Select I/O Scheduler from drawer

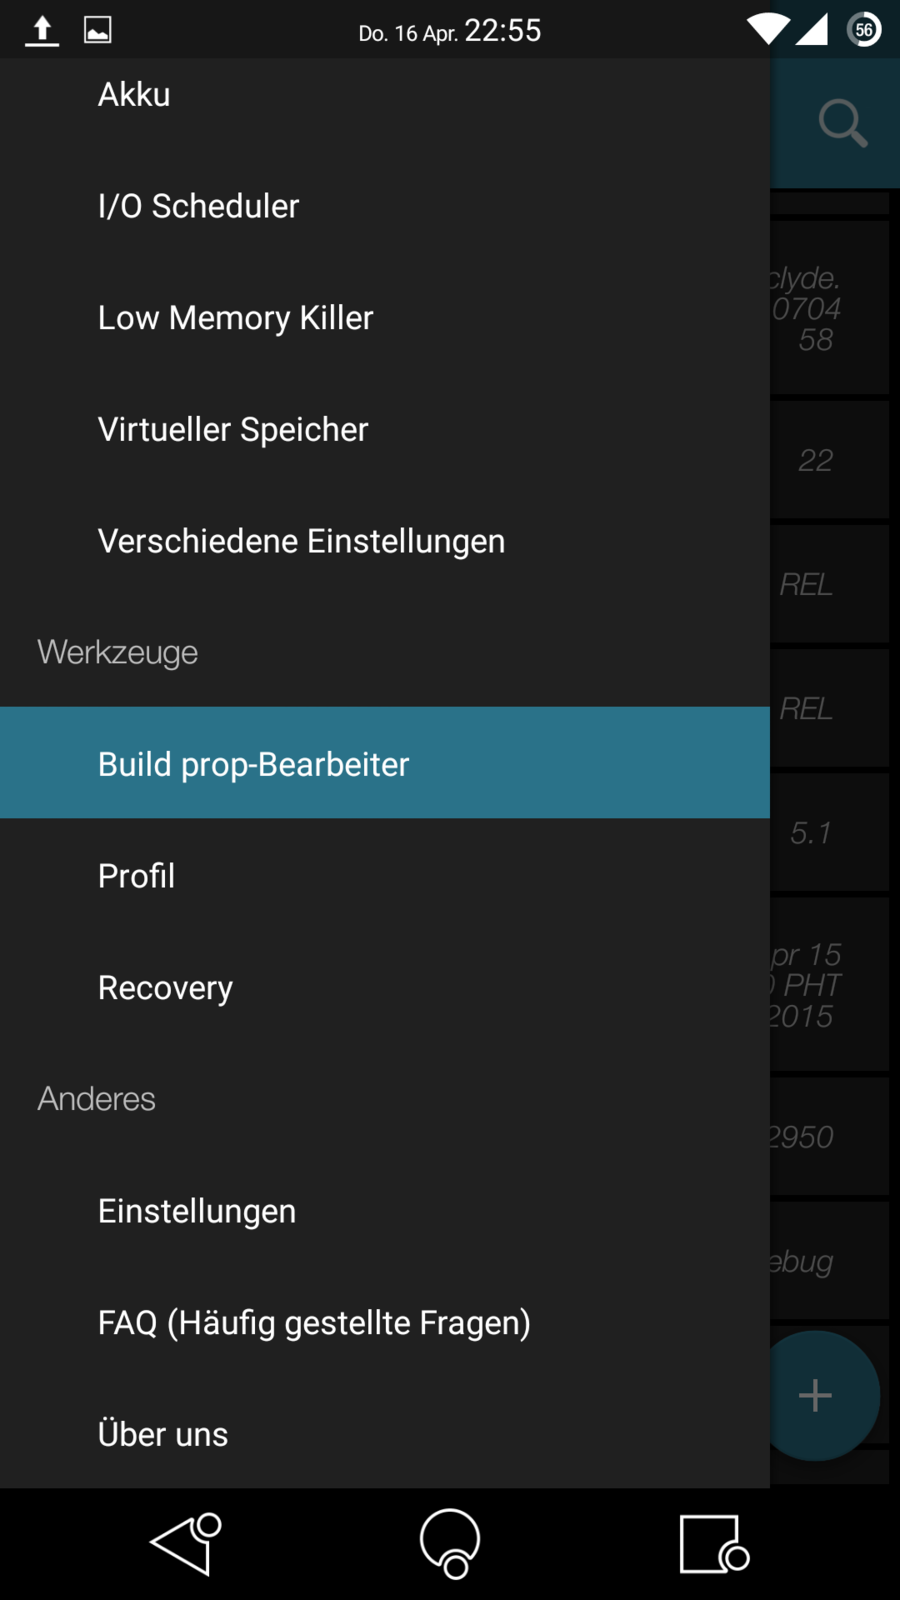click(x=198, y=206)
